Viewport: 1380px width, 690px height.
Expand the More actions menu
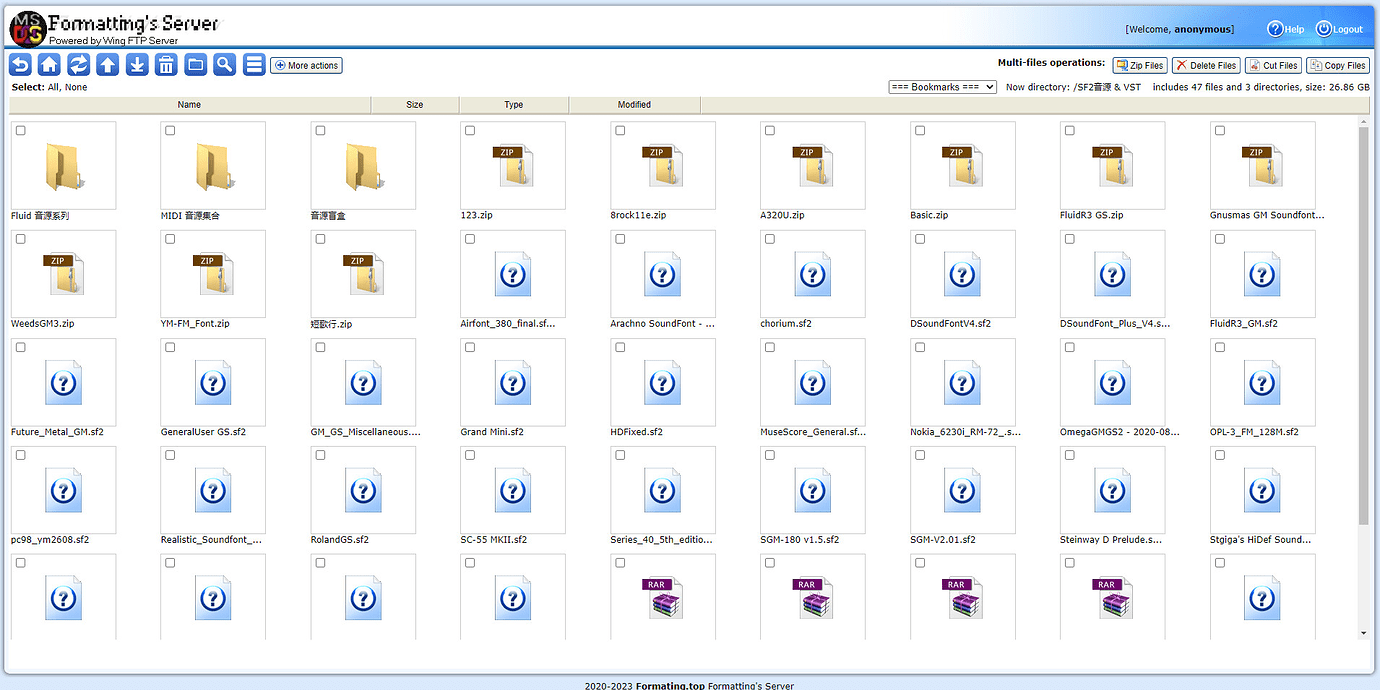(x=306, y=66)
